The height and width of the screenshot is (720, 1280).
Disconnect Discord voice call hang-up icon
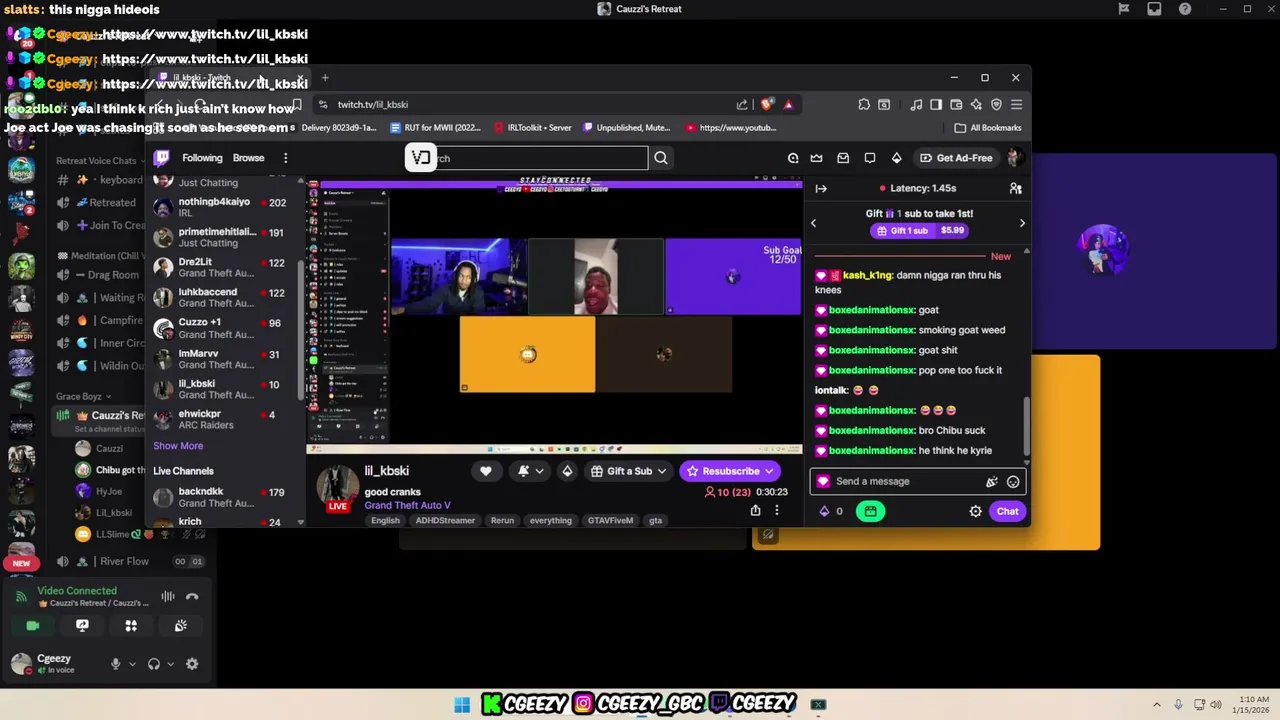click(192, 597)
